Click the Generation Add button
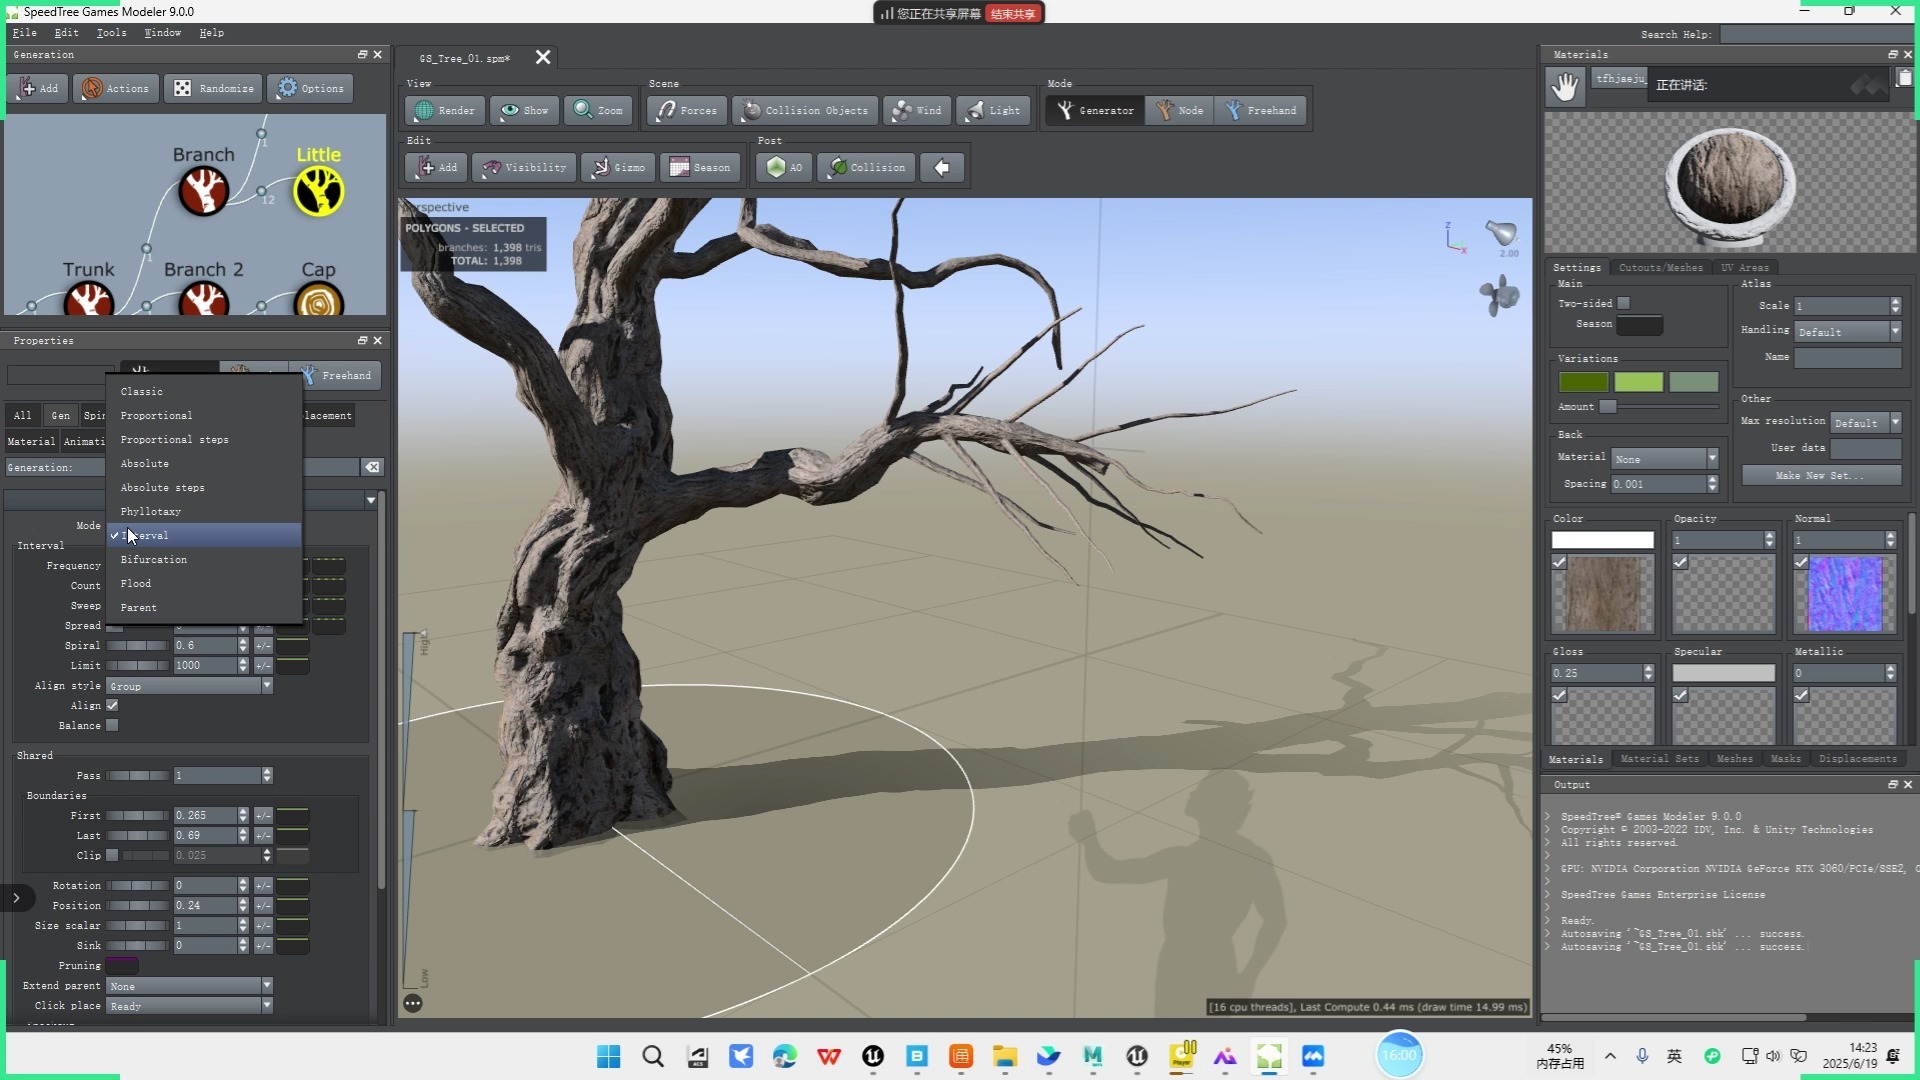The image size is (1920, 1080). pos(38,89)
